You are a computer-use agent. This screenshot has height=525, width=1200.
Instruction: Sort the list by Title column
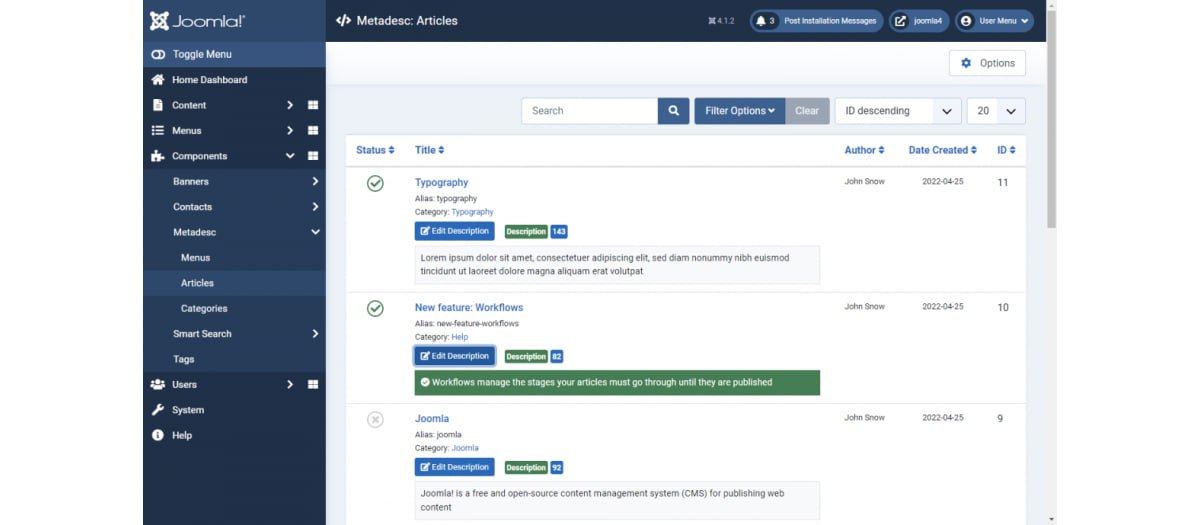coord(430,150)
